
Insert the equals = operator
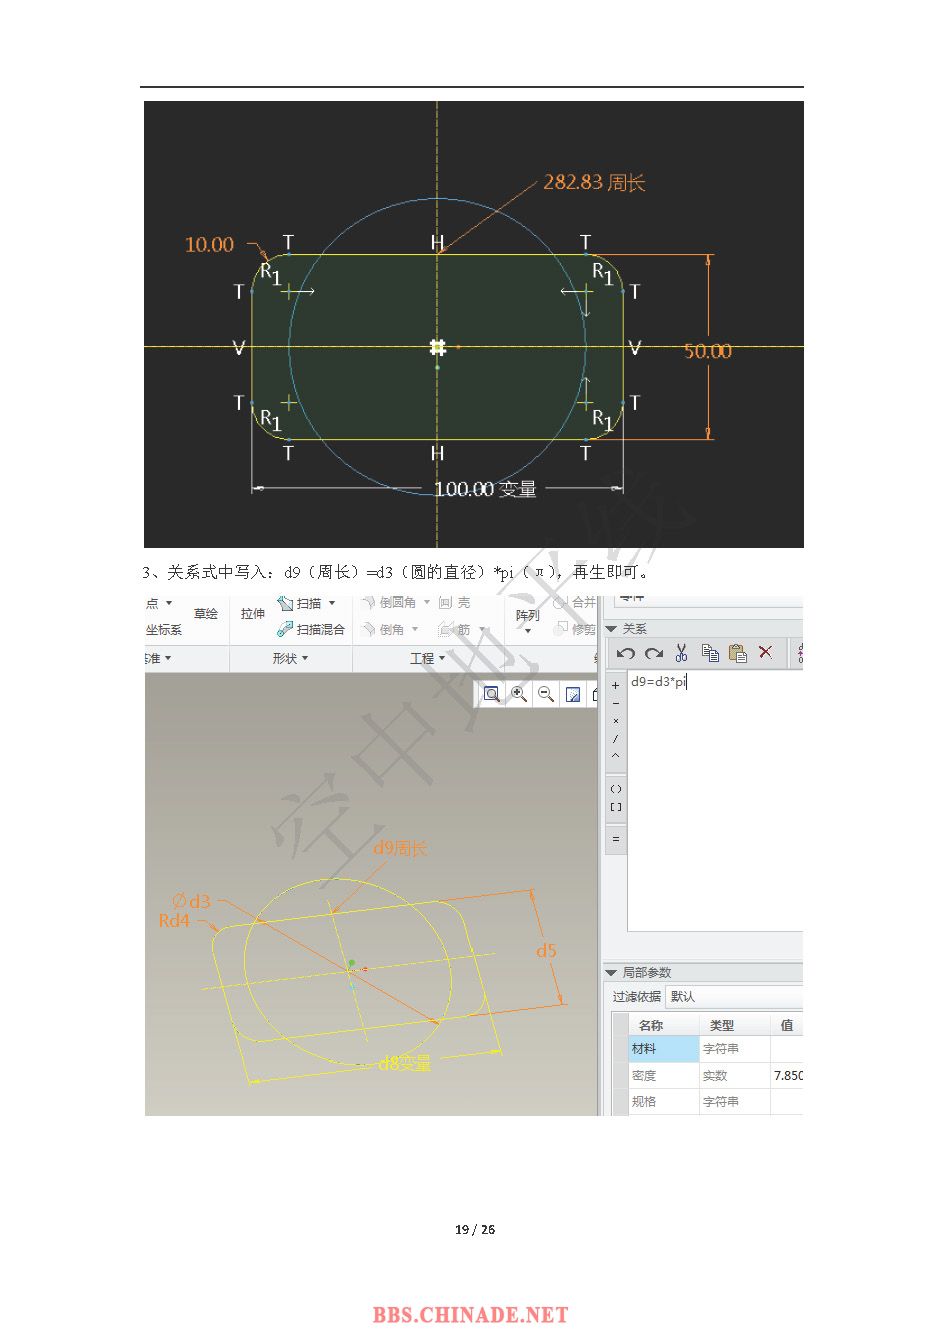[615, 839]
